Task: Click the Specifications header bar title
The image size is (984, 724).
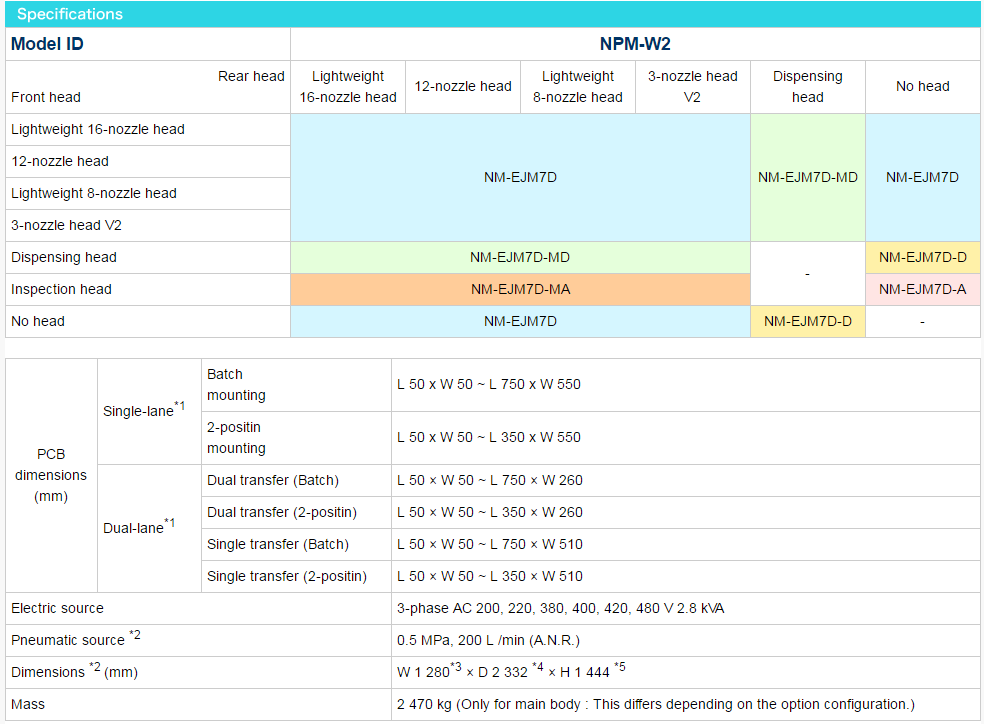Action: (70, 14)
